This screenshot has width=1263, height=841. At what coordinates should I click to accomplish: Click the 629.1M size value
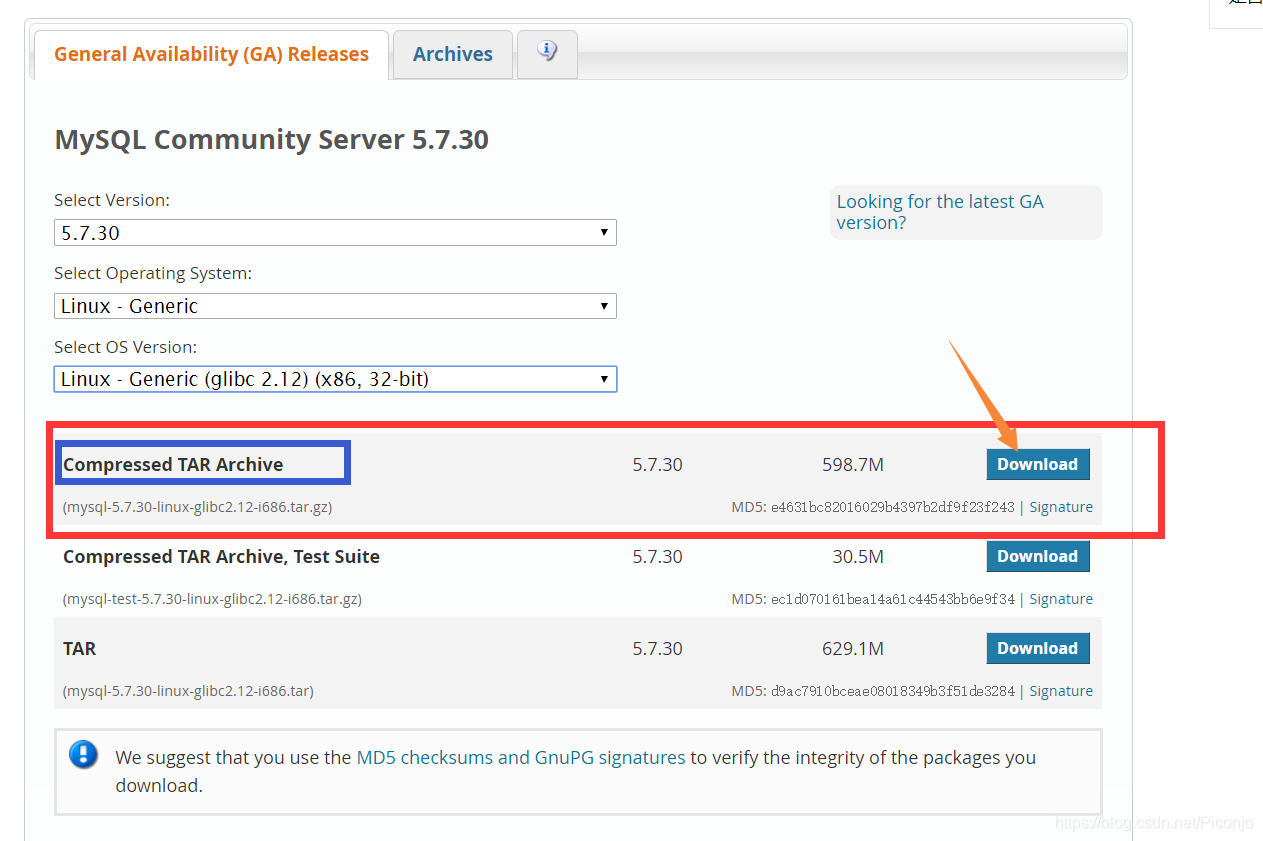click(852, 648)
